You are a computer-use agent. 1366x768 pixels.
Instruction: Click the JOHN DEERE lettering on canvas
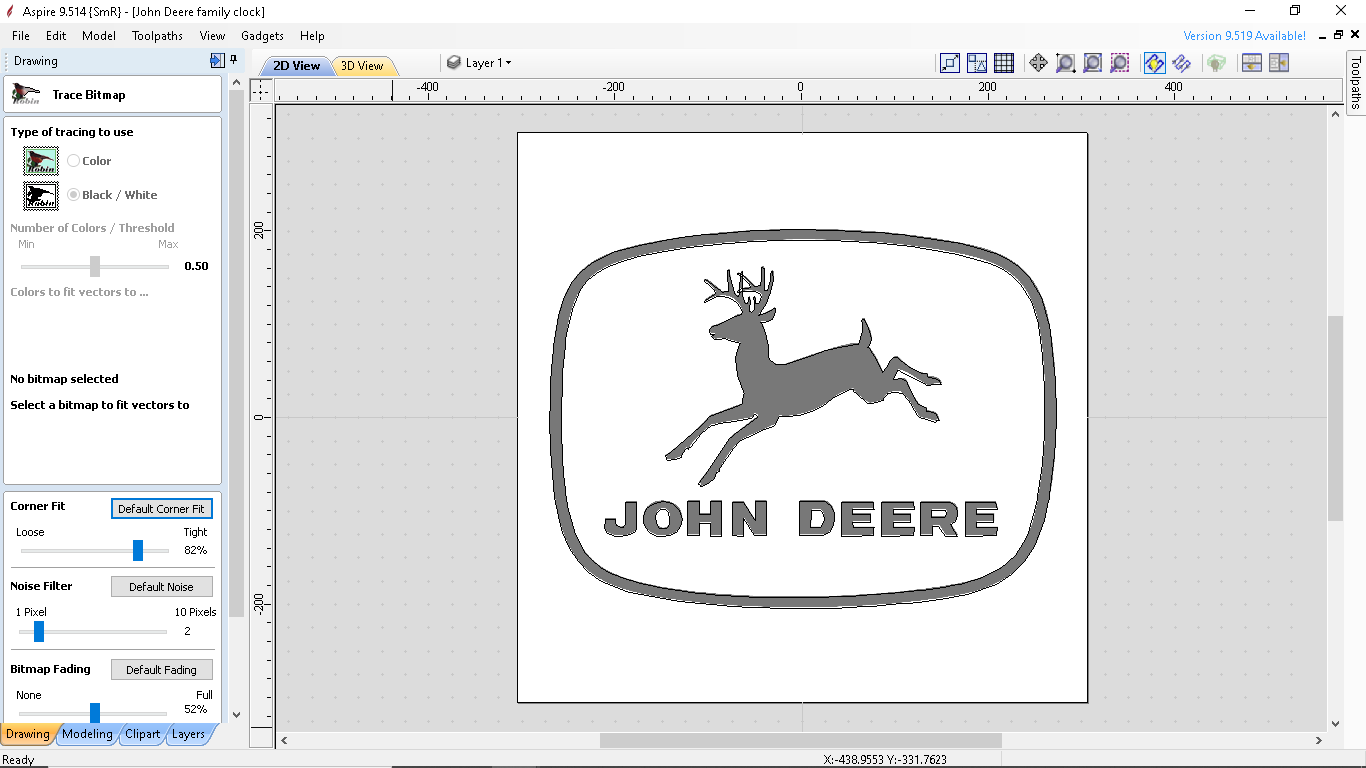[801, 519]
